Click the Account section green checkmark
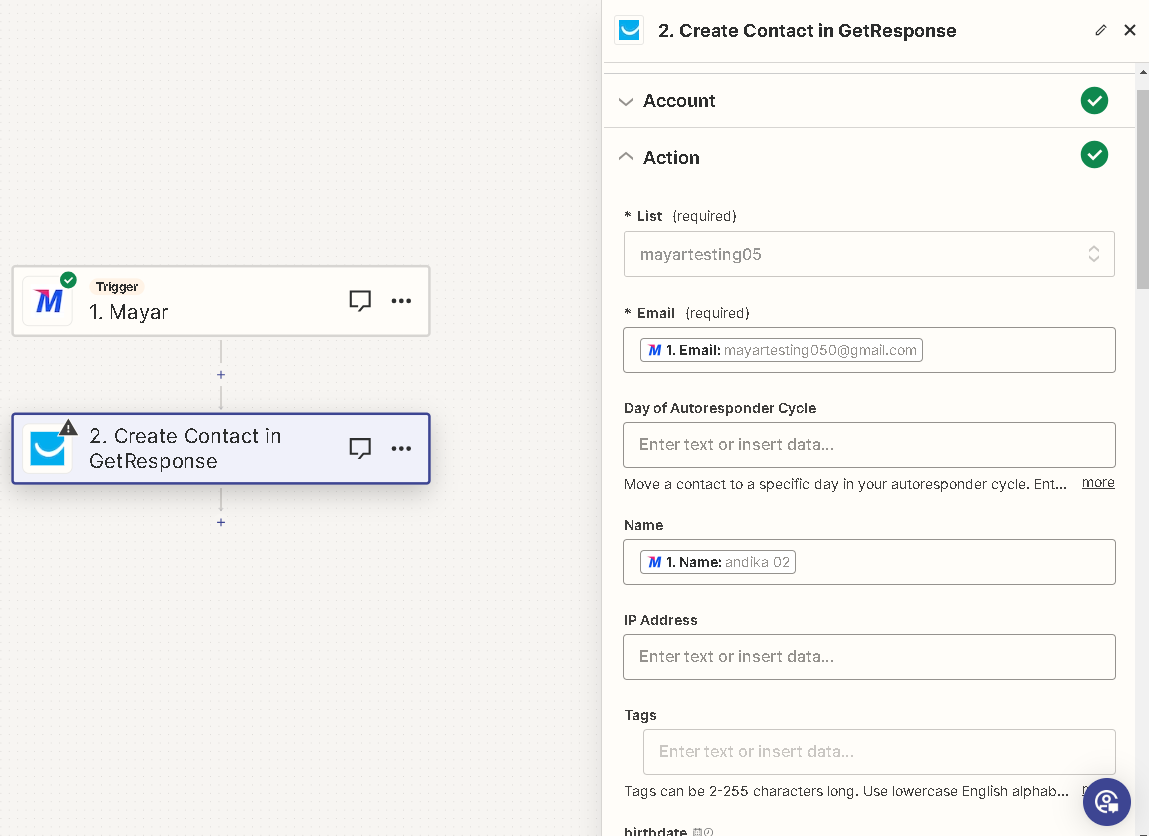 [x=1094, y=100]
